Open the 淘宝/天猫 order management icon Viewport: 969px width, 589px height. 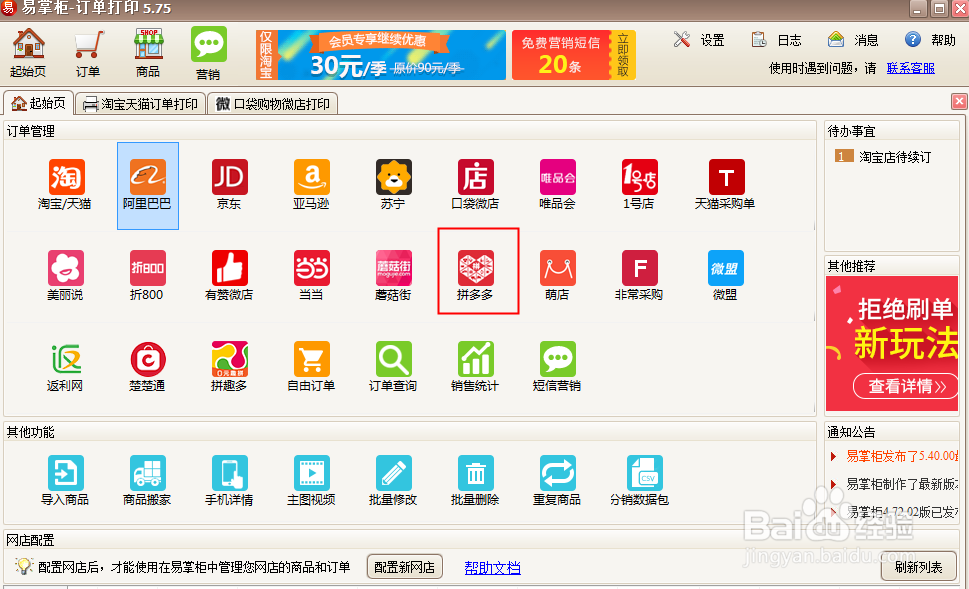pos(65,185)
